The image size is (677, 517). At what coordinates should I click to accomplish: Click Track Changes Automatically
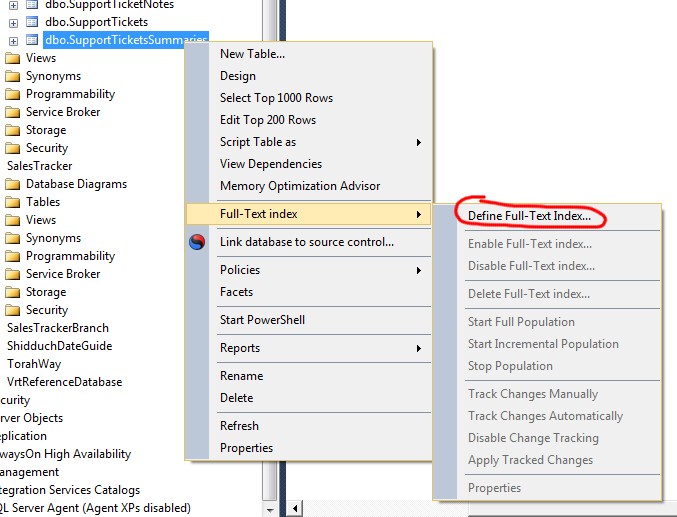(545, 416)
